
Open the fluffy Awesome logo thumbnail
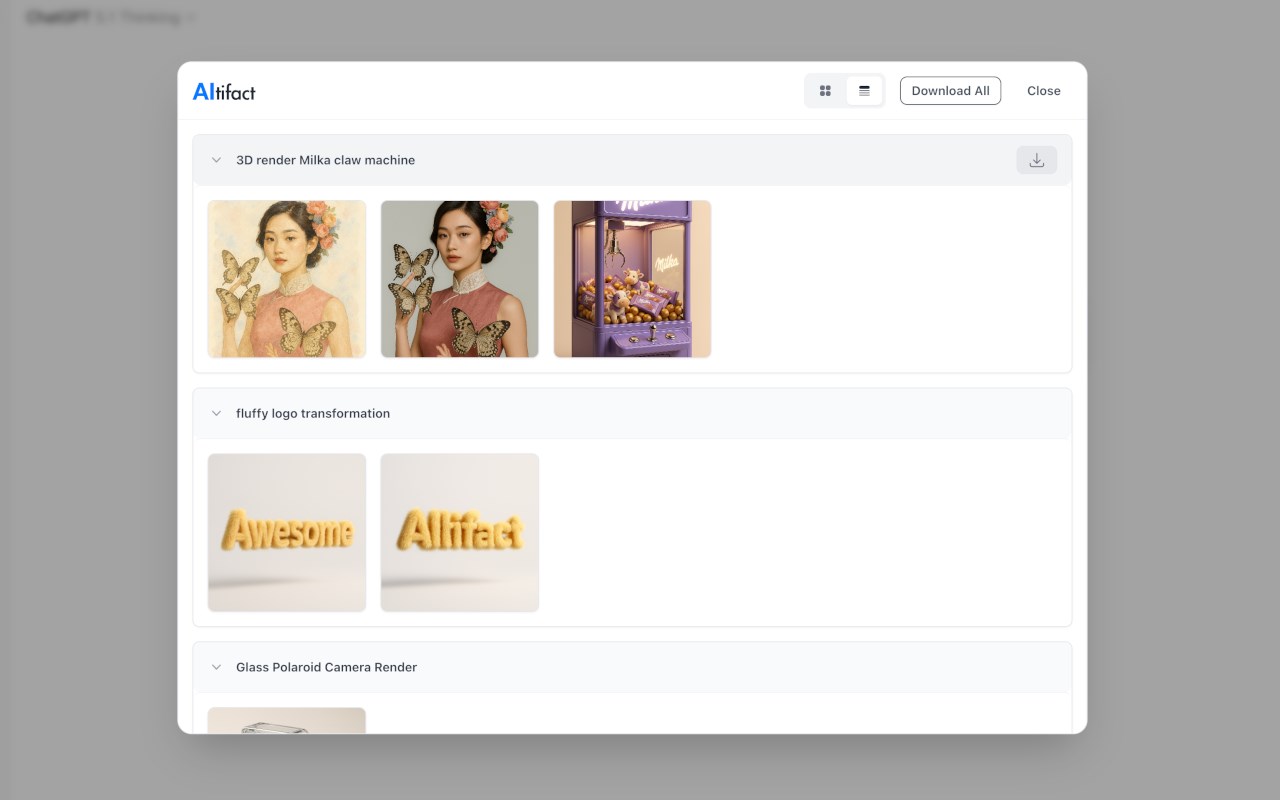pyautogui.click(x=287, y=532)
